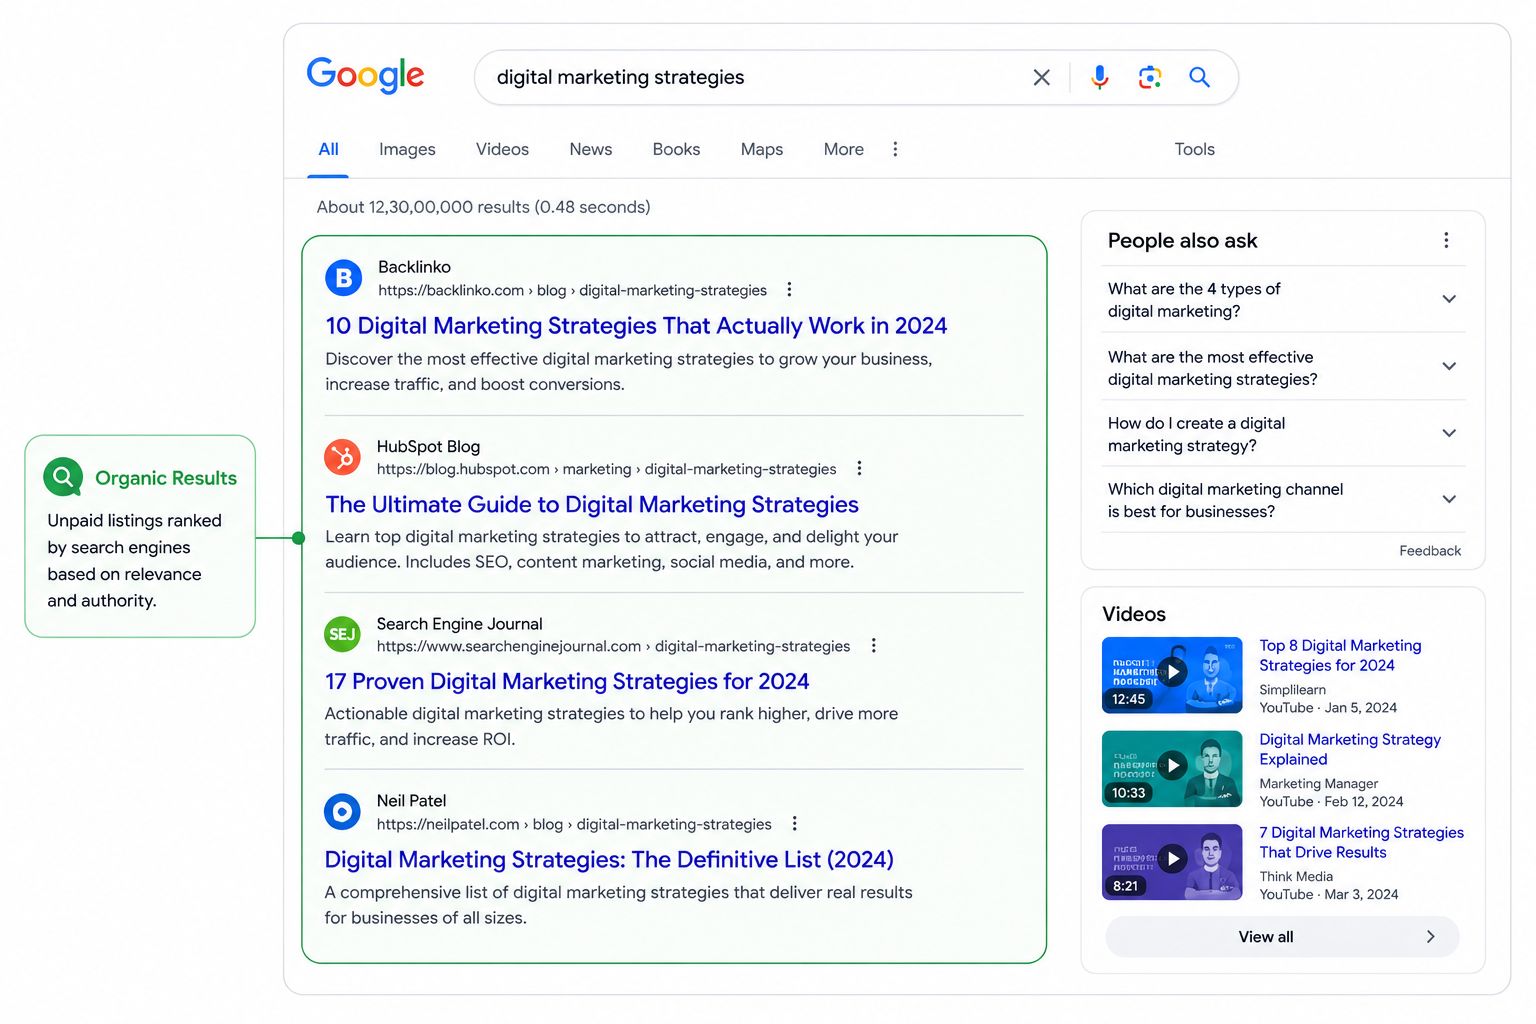Click the blog.hubspot.com URL breadcrumb
The height and width of the screenshot is (1024, 1536).
tap(606, 469)
